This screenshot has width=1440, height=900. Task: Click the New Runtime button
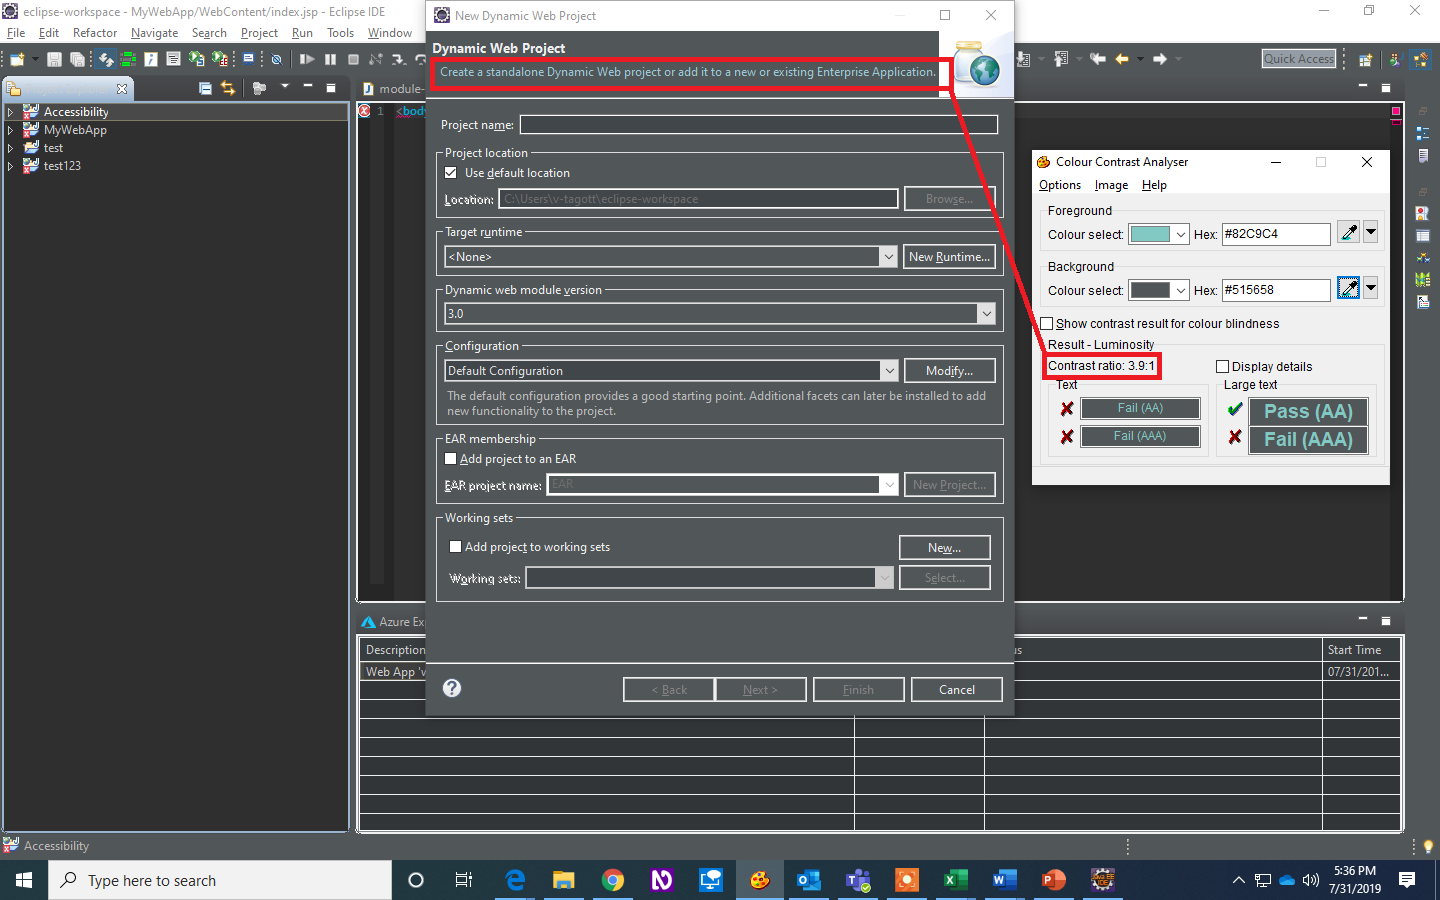[x=948, y=256]
